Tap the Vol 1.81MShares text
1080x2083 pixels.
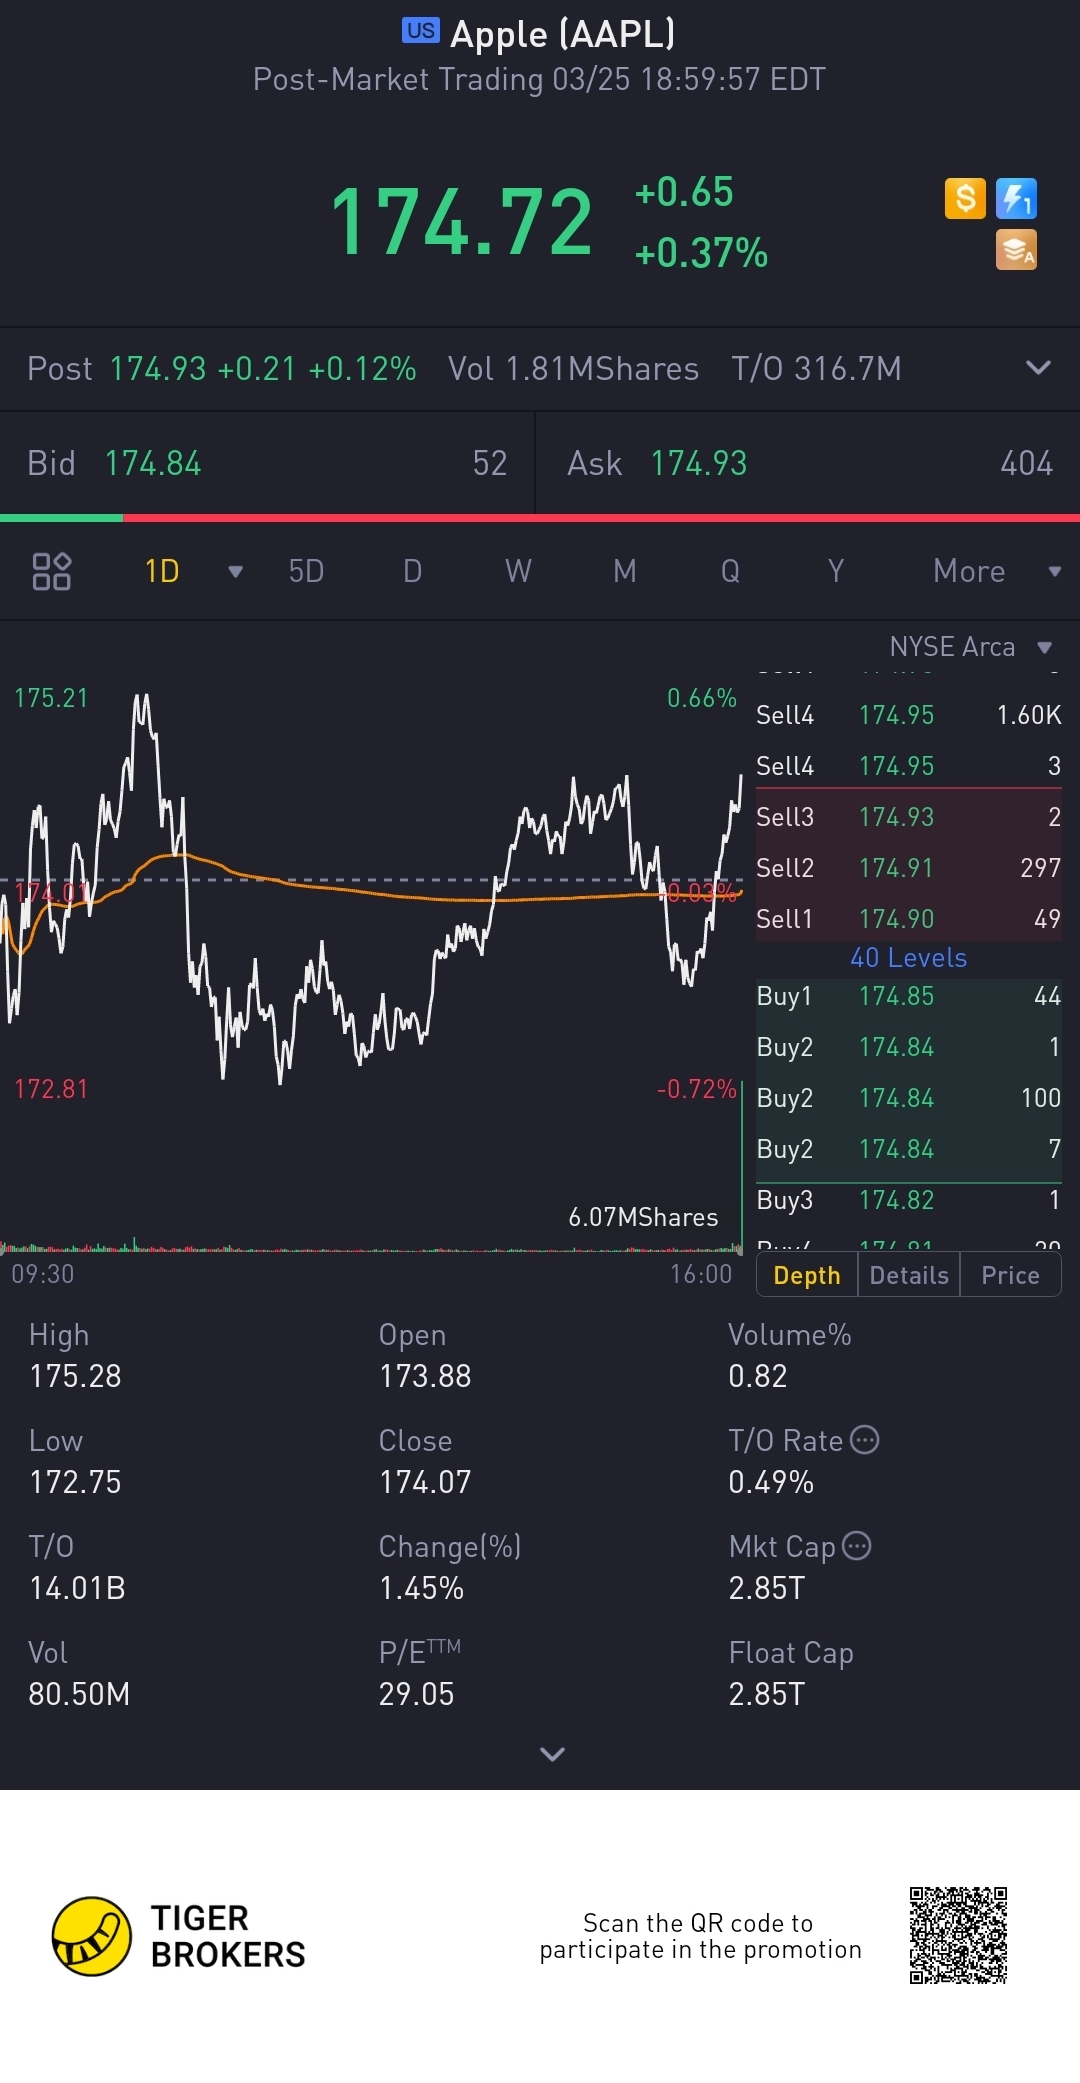pyautogui.click(x=573, y=368)
